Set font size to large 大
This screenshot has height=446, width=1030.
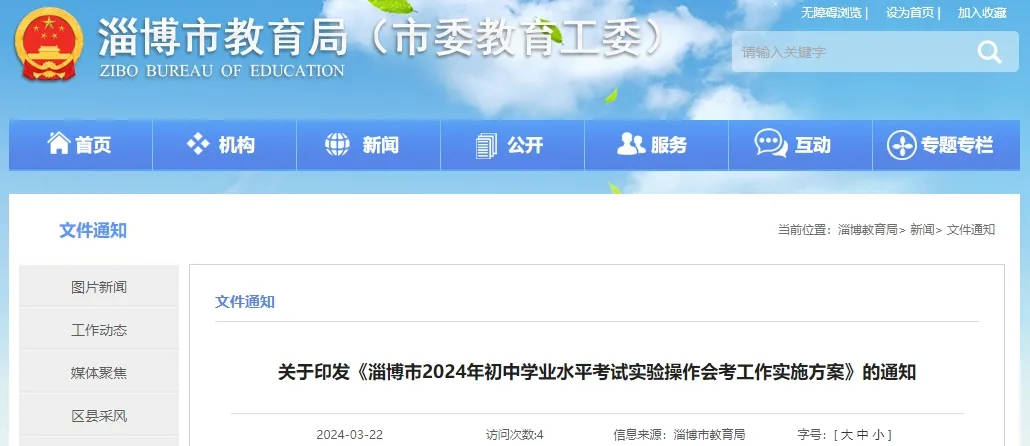[x=846, y=435]
